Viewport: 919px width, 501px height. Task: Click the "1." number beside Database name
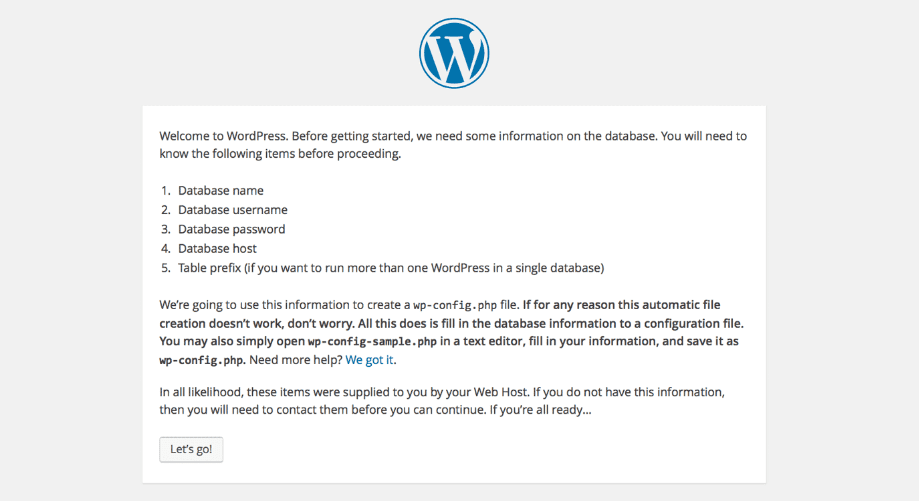point(166,190)
